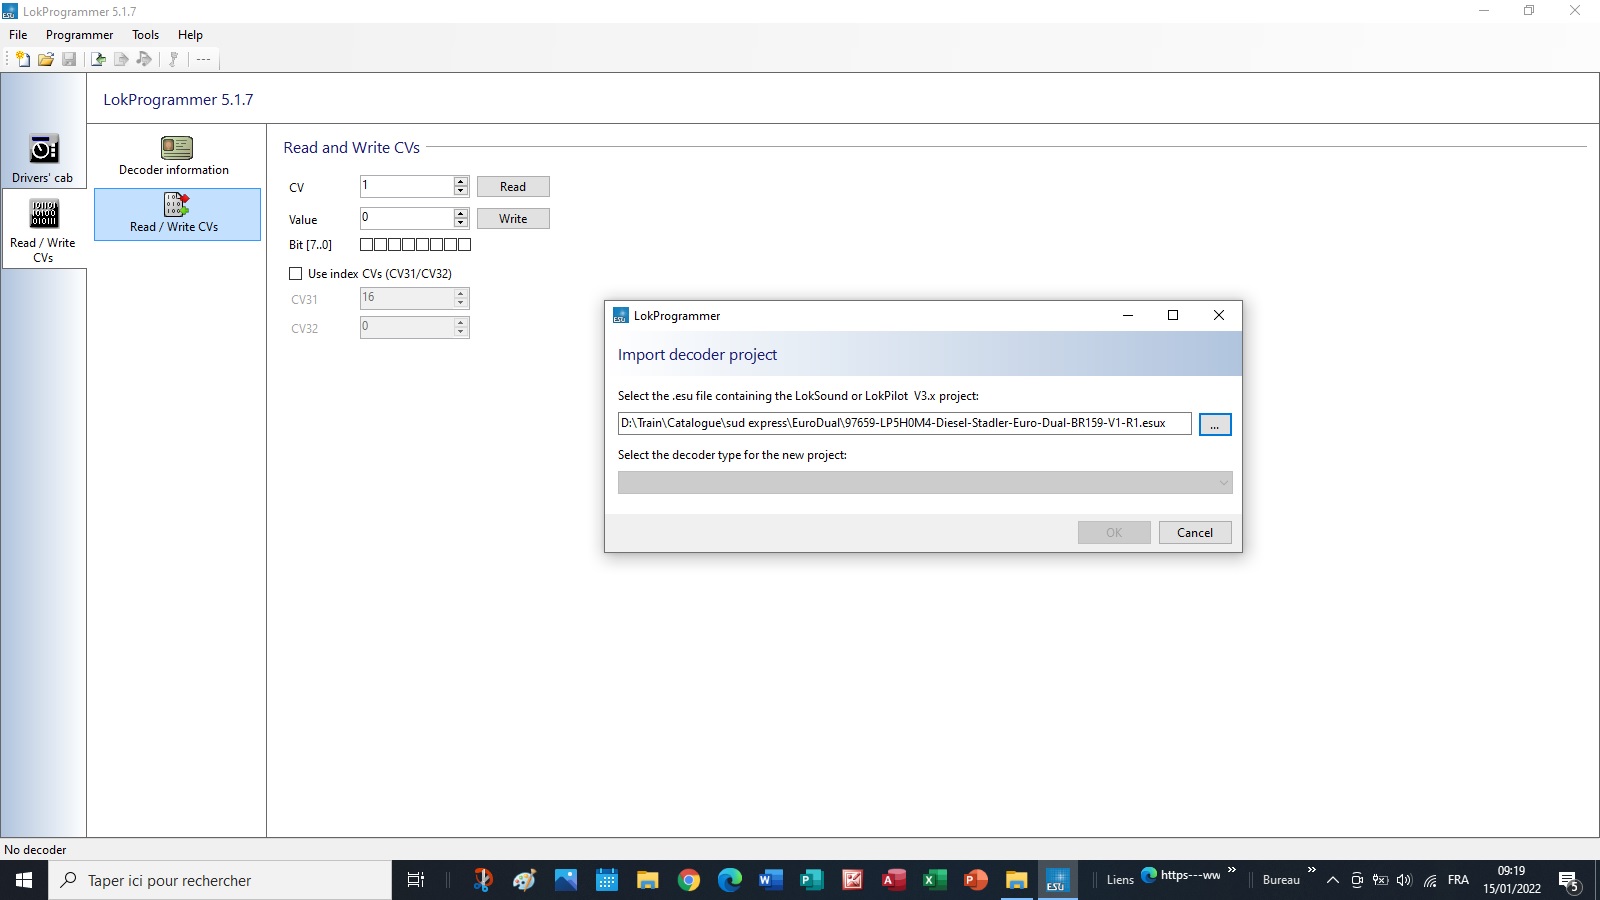The width and height of the screenshot is (1600, 900).
Task: Toggle bit 2 checkbox in the Bit row
Action: 436,244
